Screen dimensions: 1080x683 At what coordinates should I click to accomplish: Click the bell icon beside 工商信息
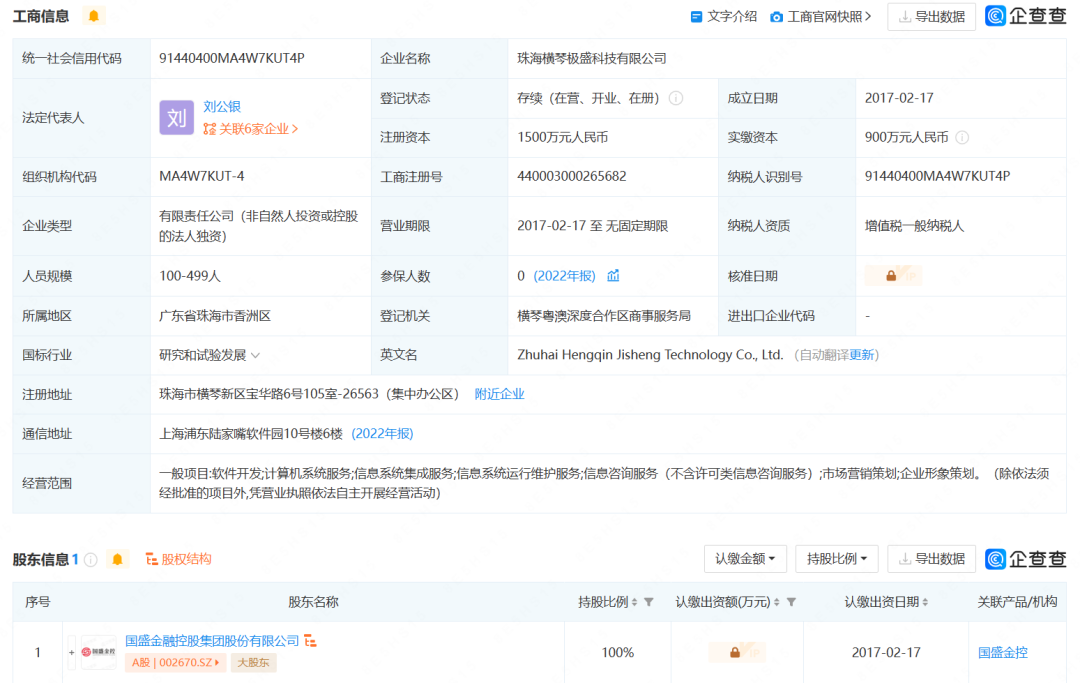pyautogui.click(x=94, y=16)
